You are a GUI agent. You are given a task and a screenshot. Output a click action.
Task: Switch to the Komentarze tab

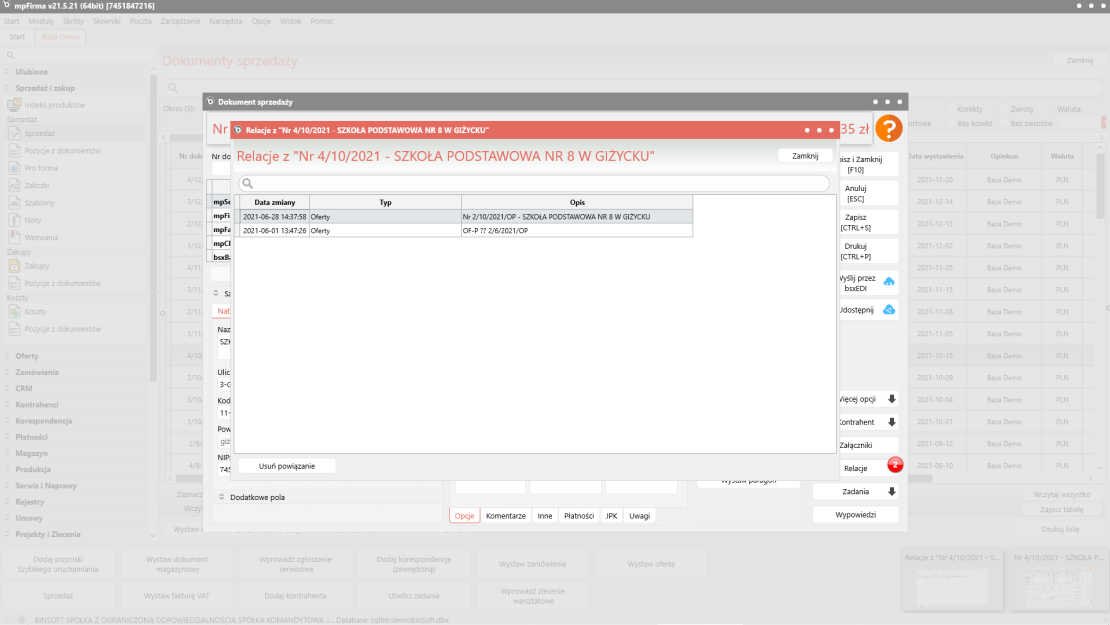(x=505, y=516)
